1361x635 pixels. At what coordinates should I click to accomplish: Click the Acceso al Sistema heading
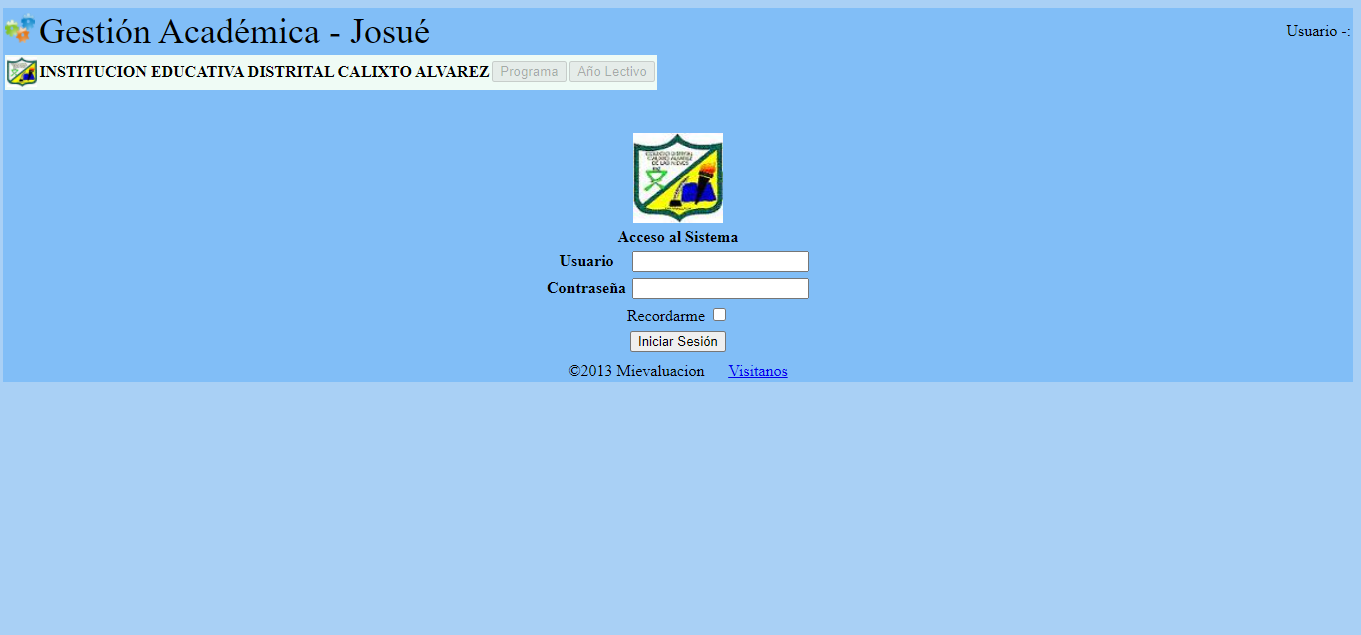click(x=677, y=237)
